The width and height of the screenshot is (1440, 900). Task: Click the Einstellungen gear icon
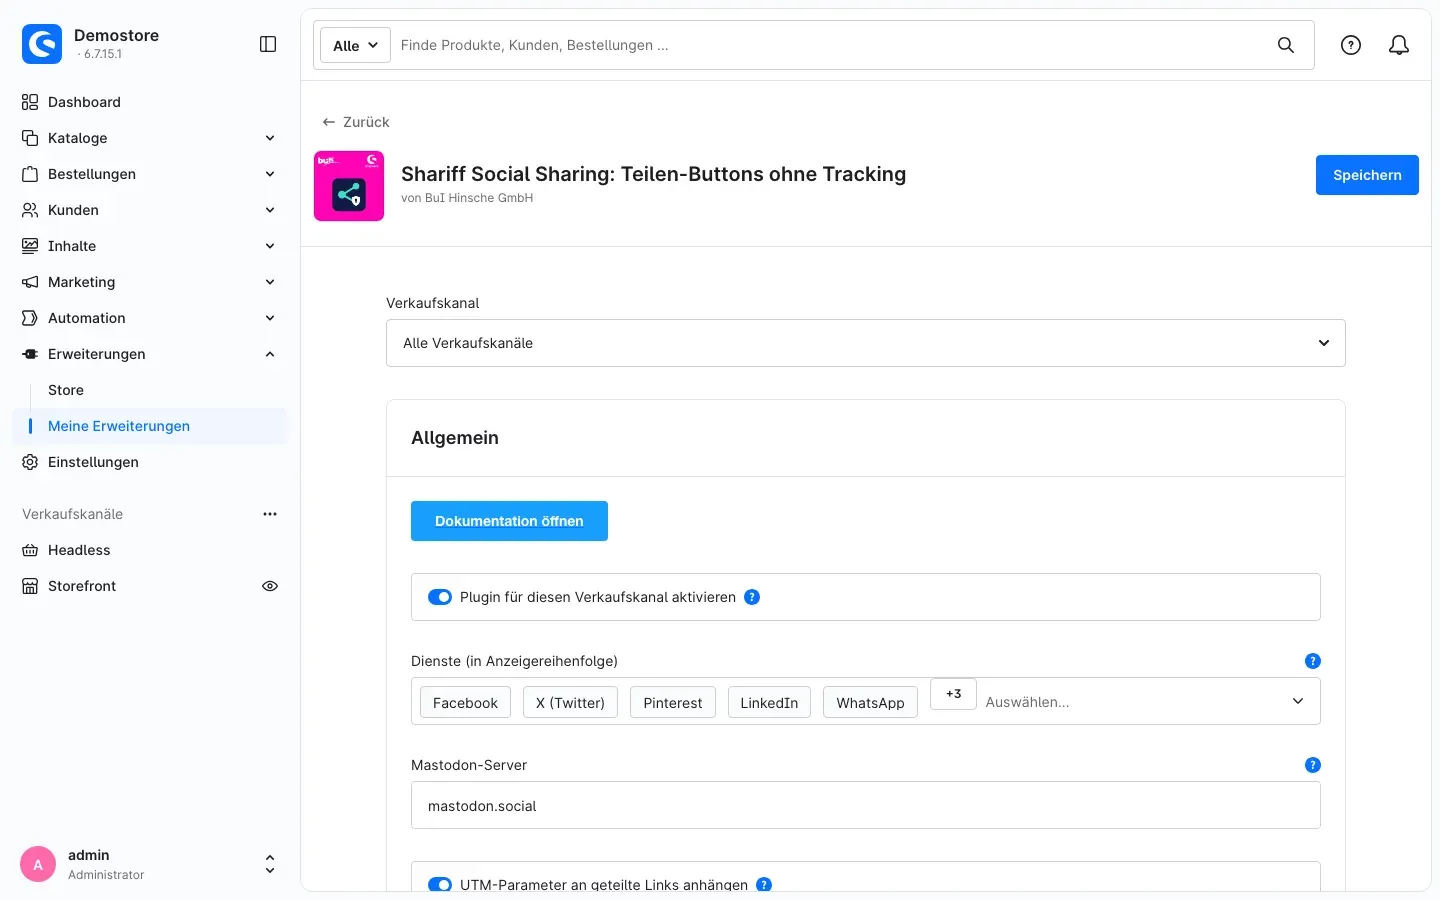pyautogui.click(x=30, y=462)
